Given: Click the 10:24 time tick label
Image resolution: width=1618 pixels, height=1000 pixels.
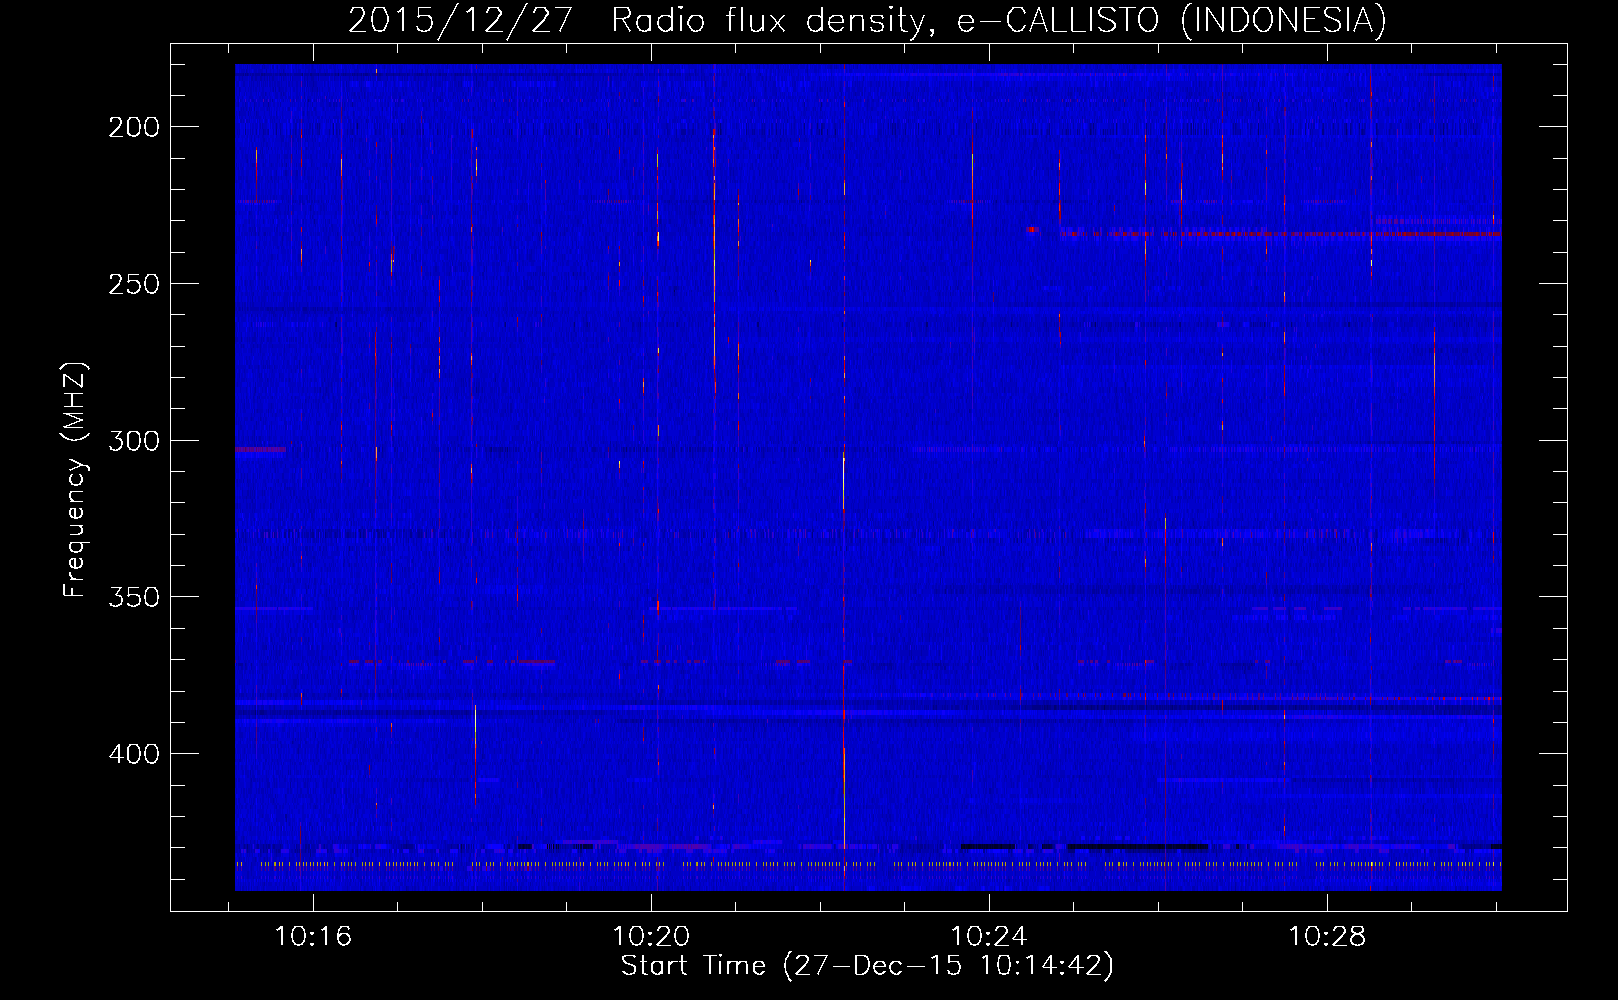Looking at the screenshot, I should click(989, 937).
